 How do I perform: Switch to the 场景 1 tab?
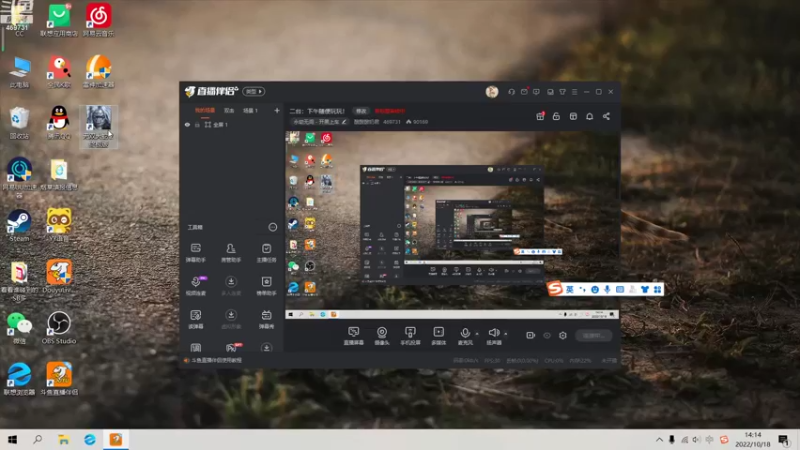250,111
